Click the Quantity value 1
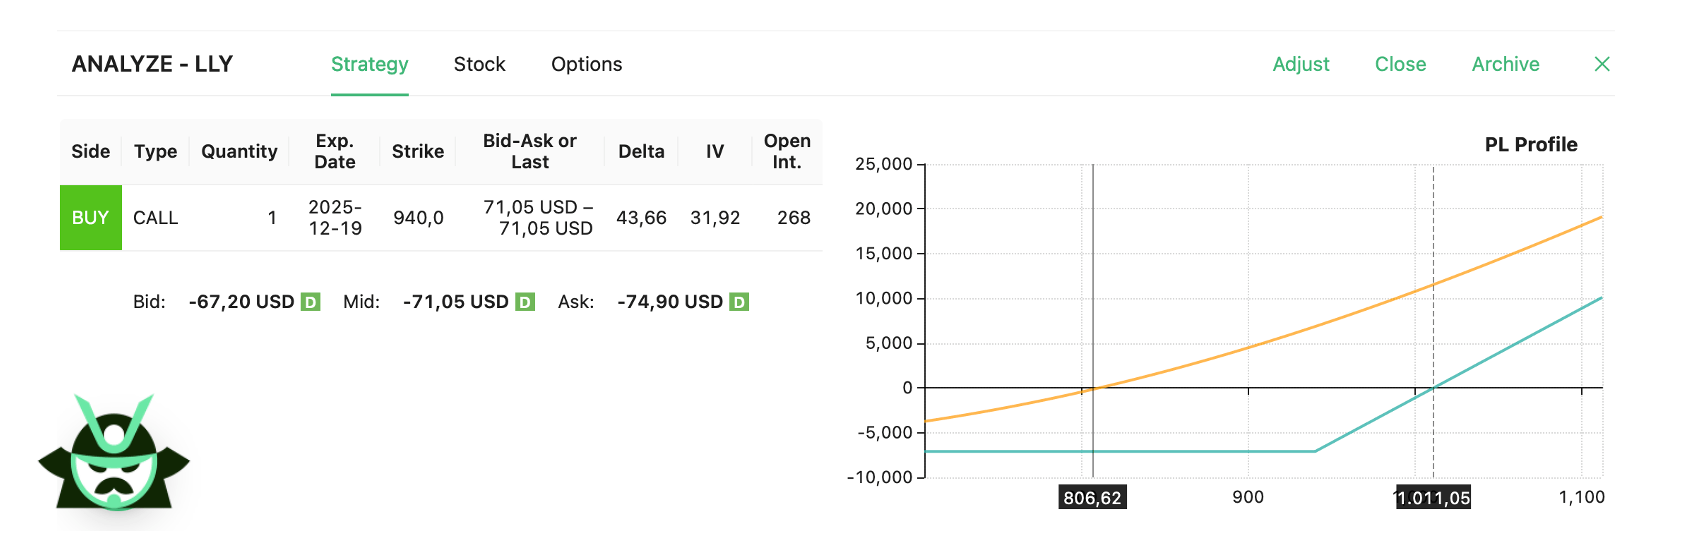The height and width of the screenshot is (560, 1692). point(272,218)
